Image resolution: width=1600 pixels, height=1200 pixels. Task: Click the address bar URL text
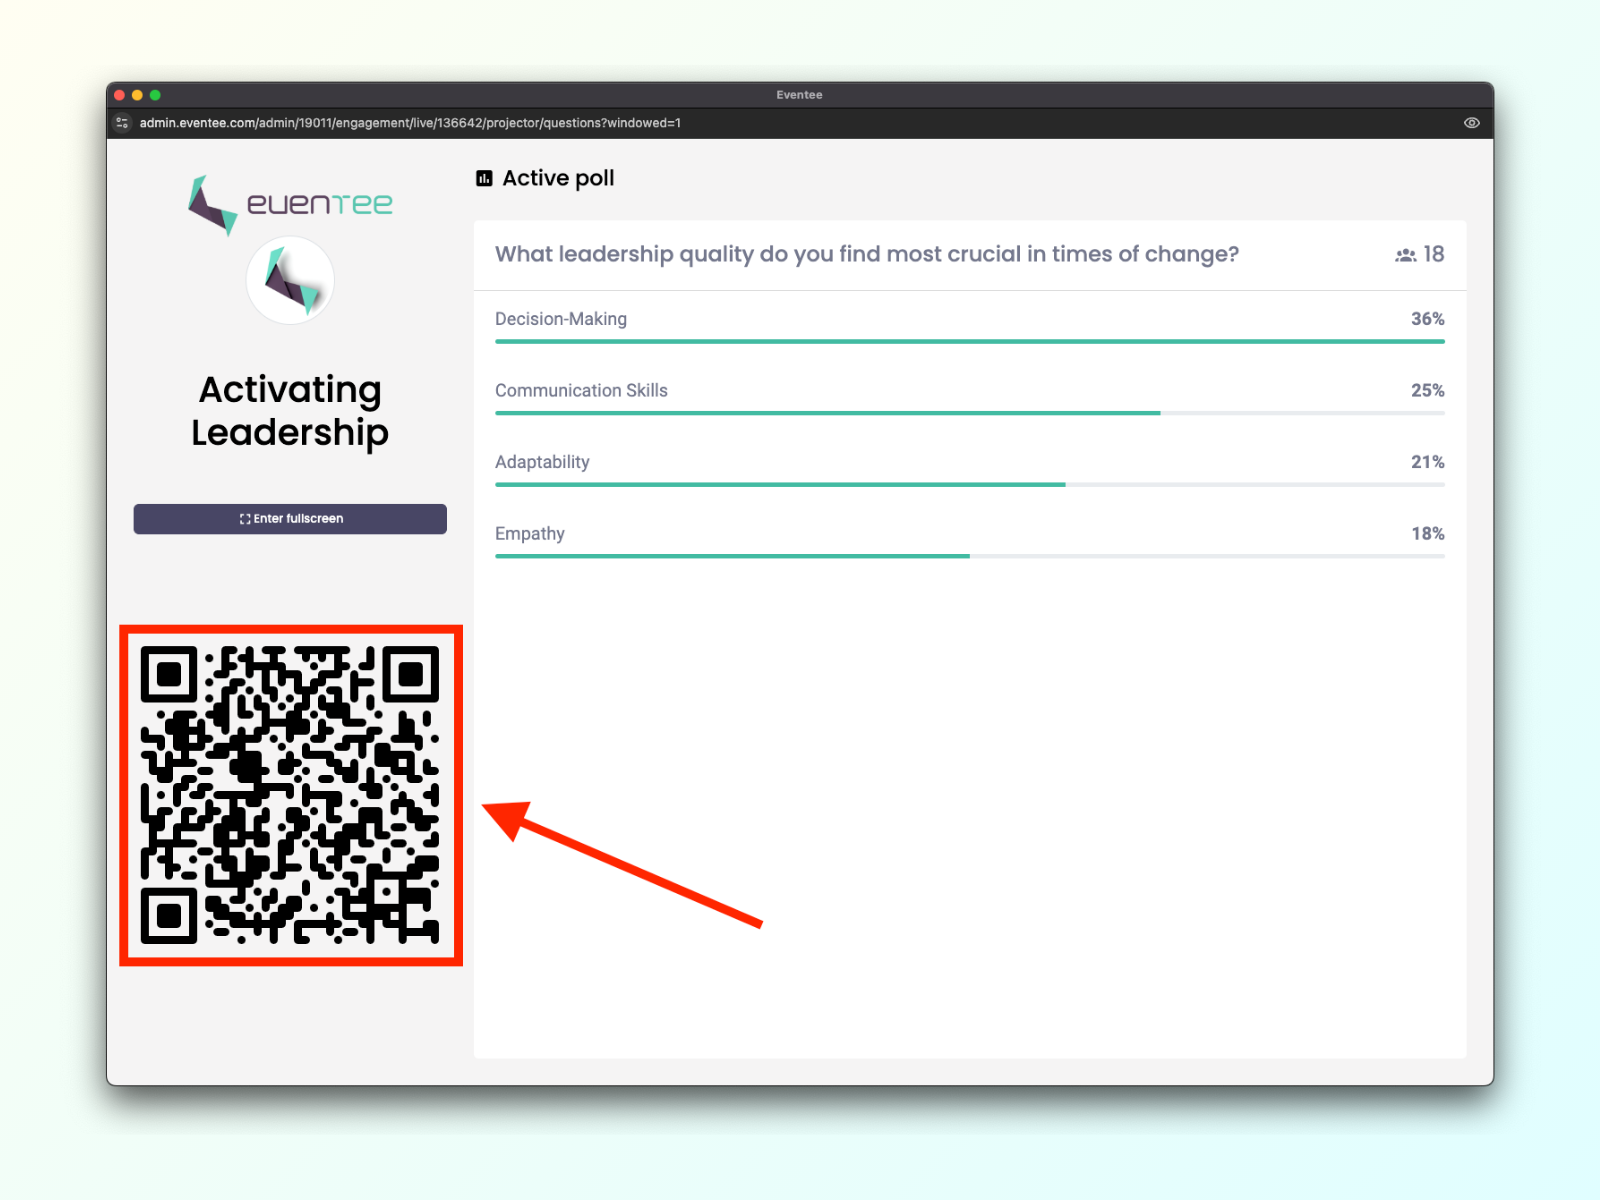coord(410,123)
